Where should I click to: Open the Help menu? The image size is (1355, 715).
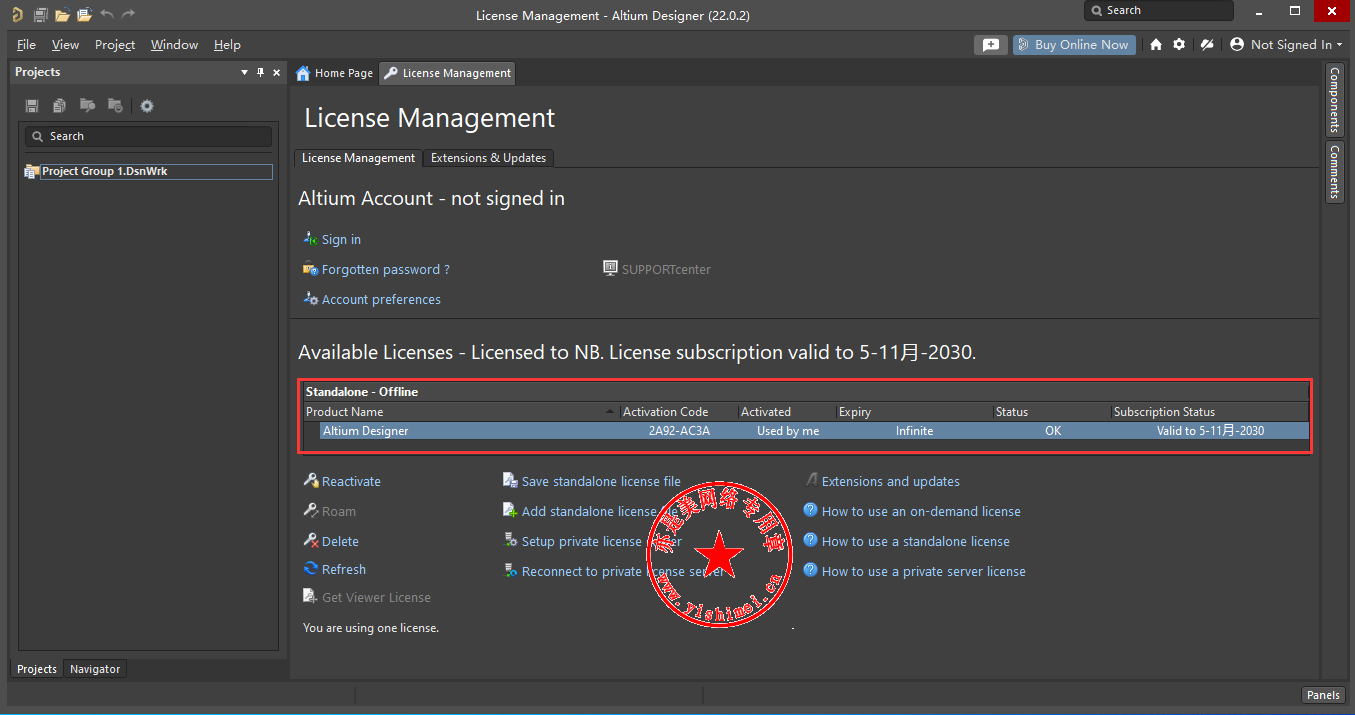click(x=227, y=45)
